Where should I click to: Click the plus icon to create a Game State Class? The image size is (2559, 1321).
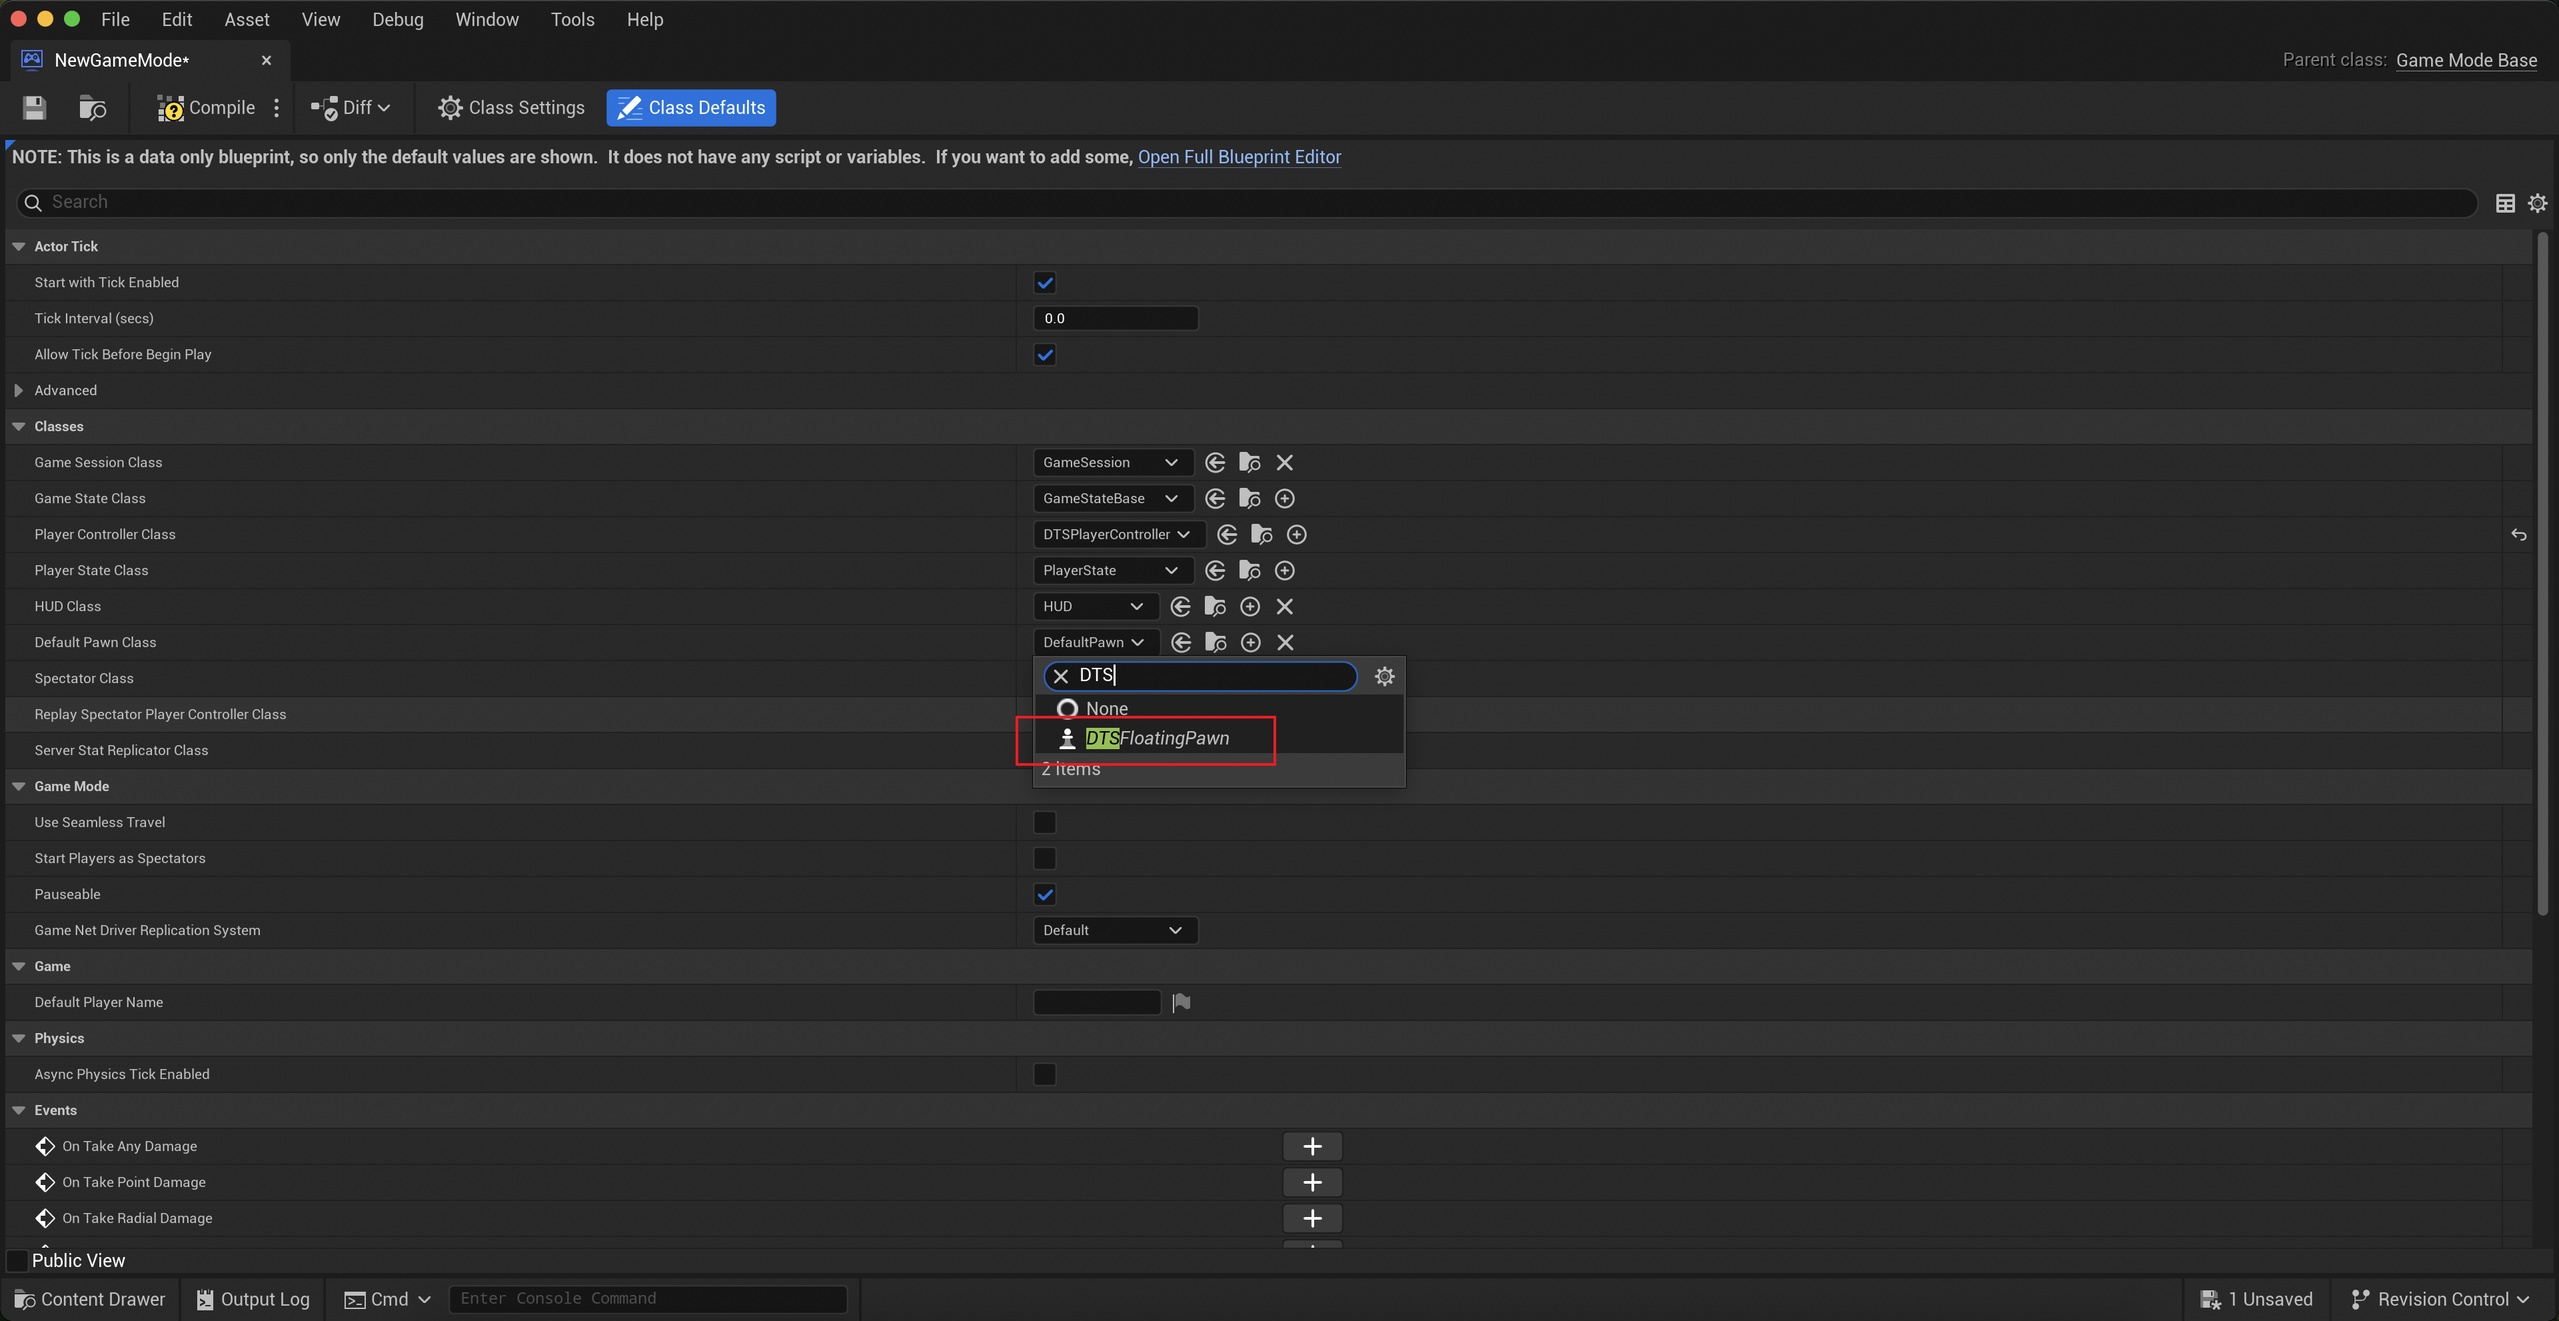1285,498
